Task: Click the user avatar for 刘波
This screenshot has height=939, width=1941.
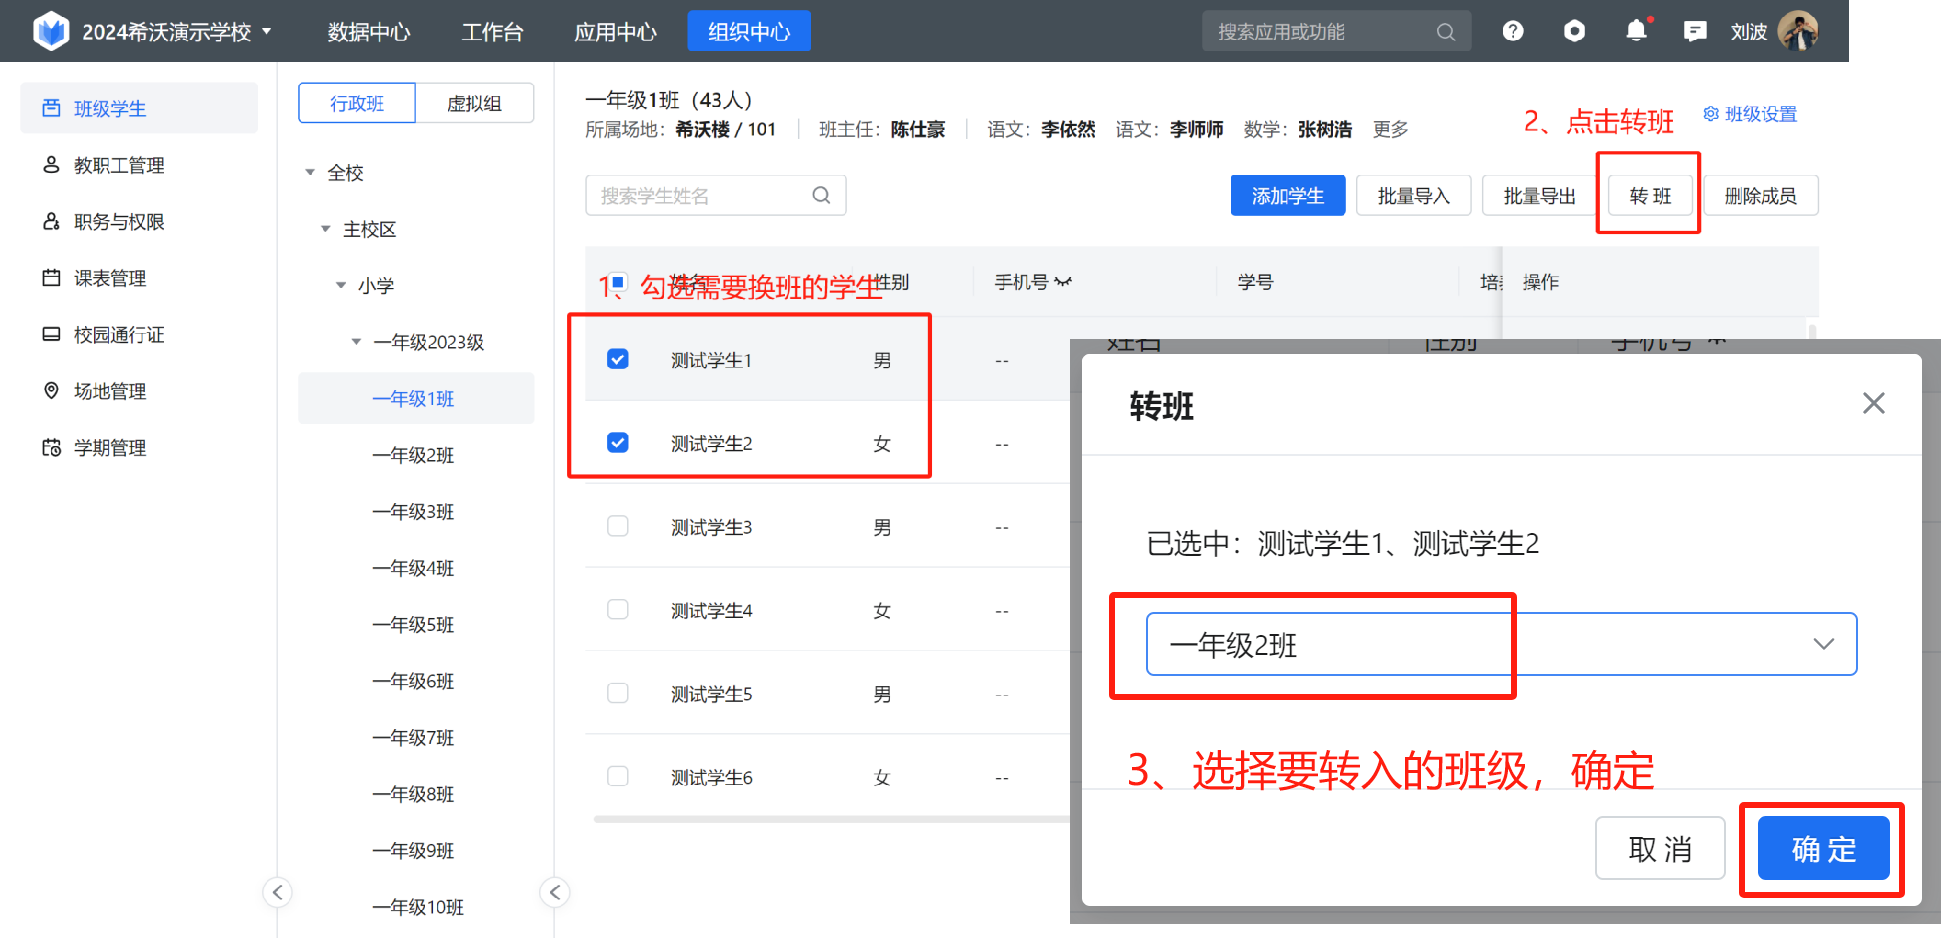Action: click(1798, 31)
